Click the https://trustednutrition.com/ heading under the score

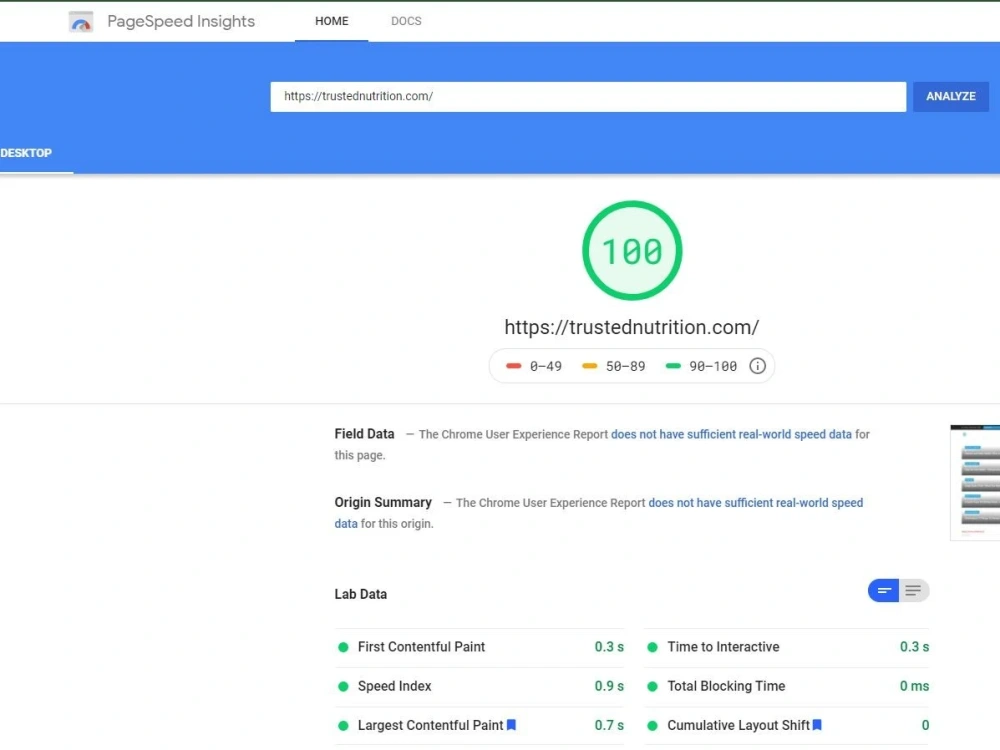tap(631, 327)
